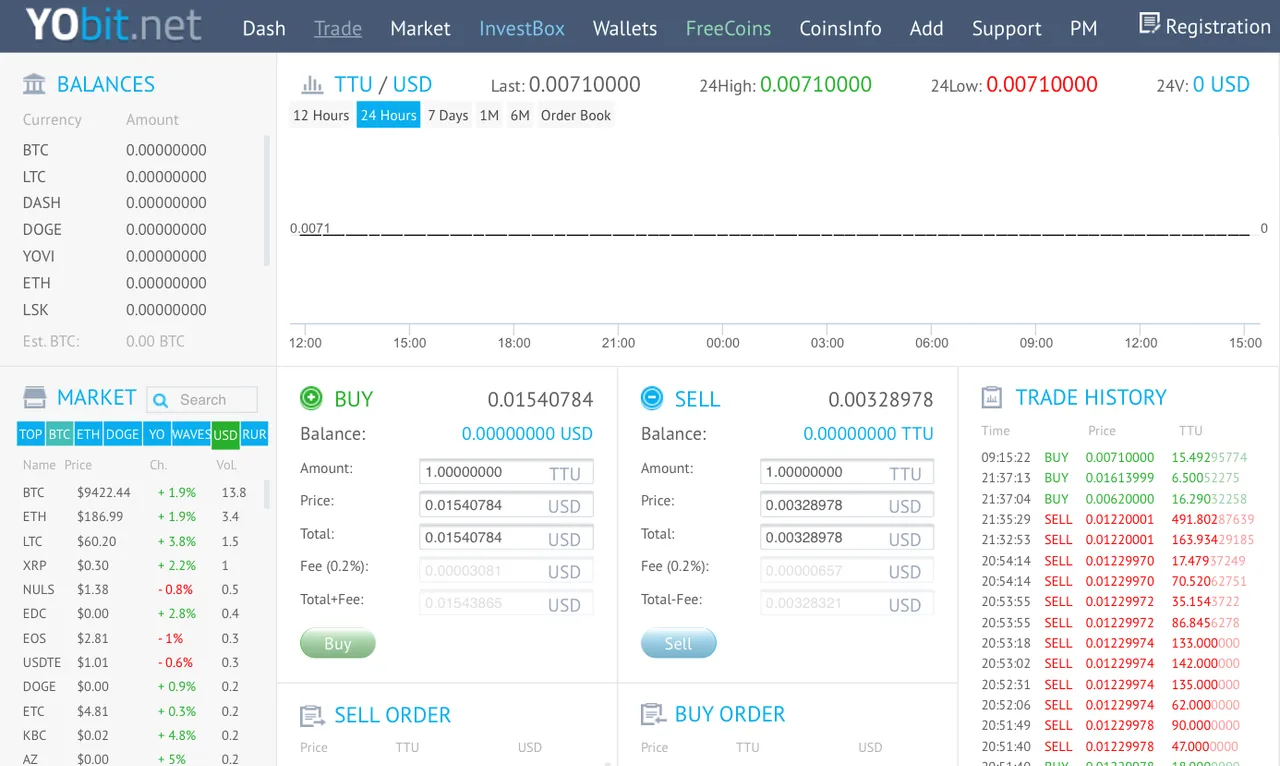
Task: Click the market Search field
Action: 202,400
